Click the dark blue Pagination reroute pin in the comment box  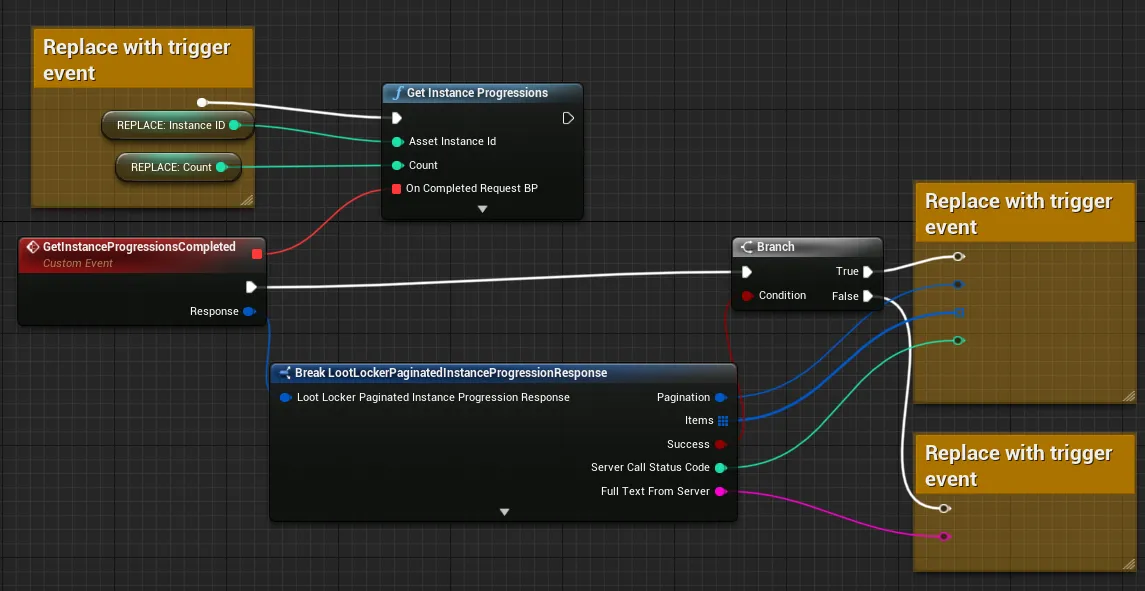959,284
